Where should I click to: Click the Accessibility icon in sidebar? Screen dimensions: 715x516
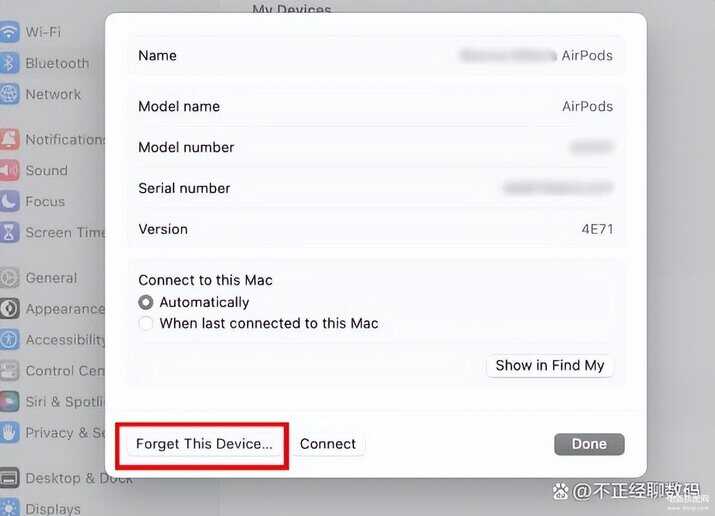click(9, 340)
